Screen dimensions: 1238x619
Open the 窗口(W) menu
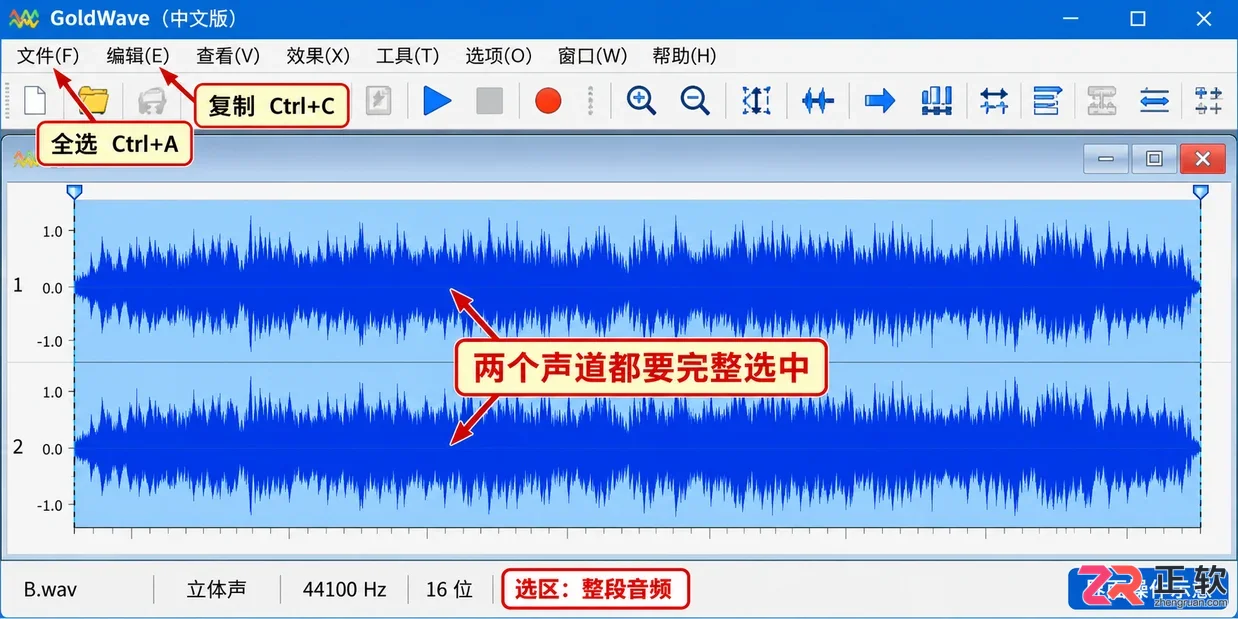(x=593, y=56)
